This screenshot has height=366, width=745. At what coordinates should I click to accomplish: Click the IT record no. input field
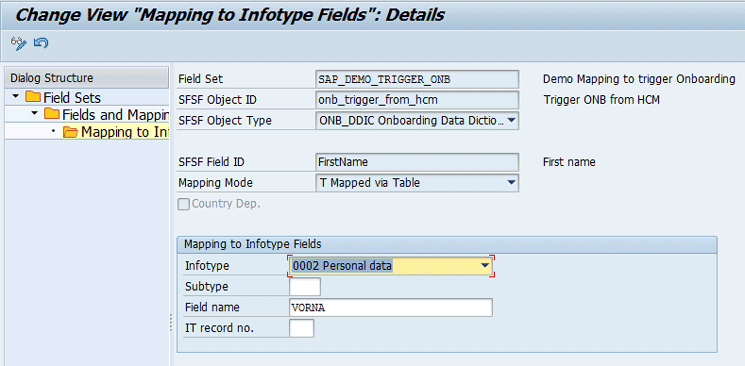tap(301, 328)
